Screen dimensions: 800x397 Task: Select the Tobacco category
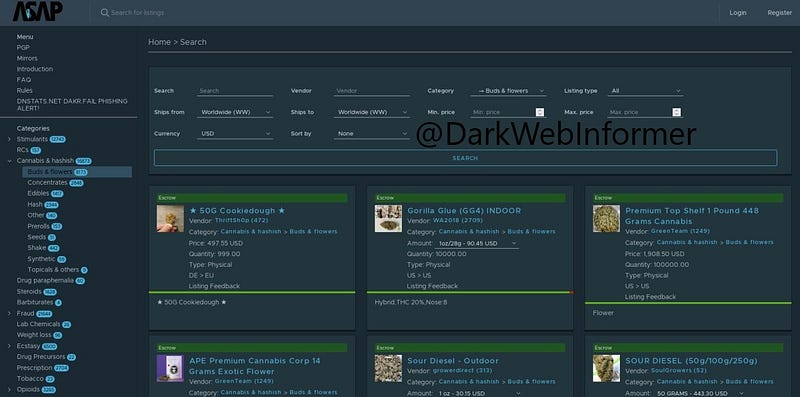[30, 379]
